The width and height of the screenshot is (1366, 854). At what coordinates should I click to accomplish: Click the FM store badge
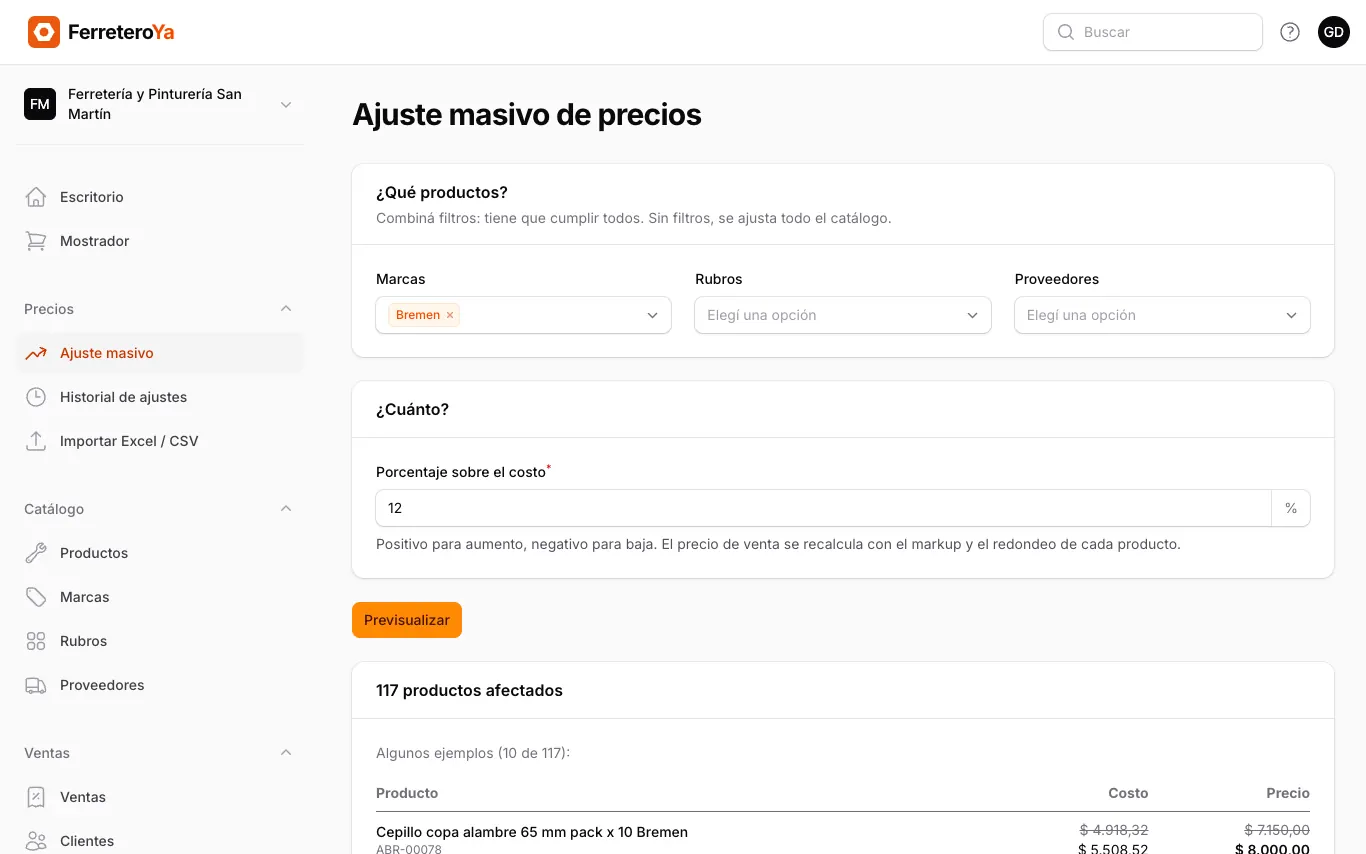pyautogui.click(x=40, y=104)
